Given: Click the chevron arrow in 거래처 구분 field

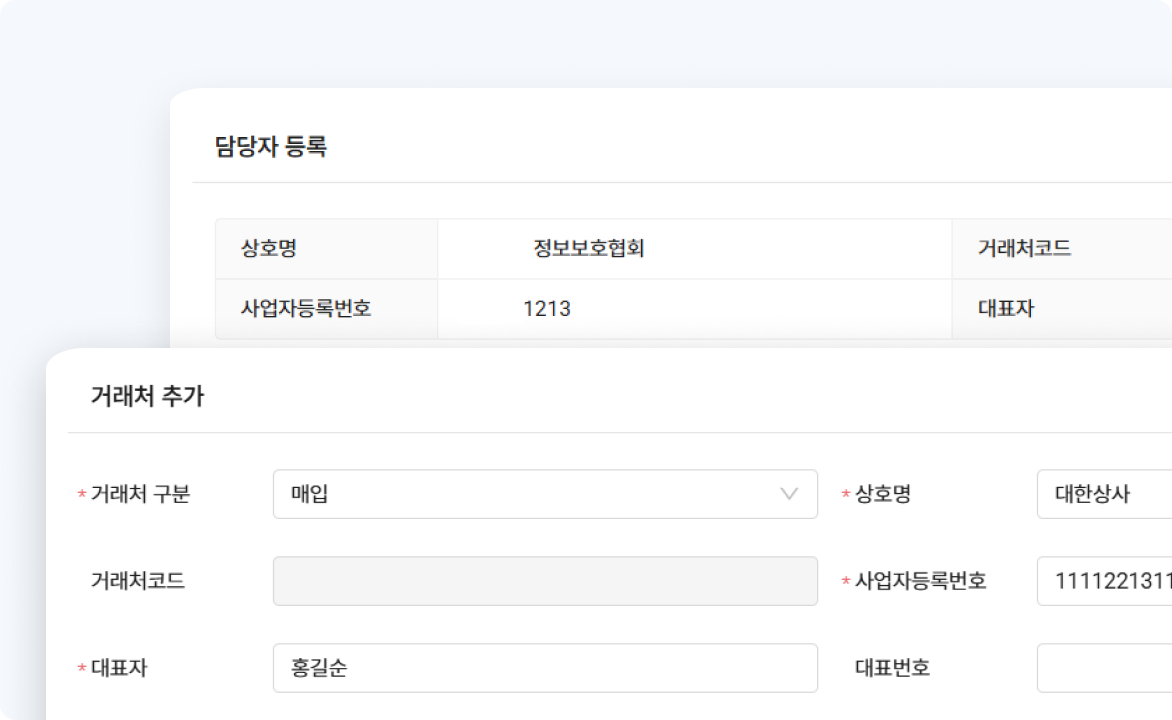Looking at the screenshot, I should coord(789,494).
